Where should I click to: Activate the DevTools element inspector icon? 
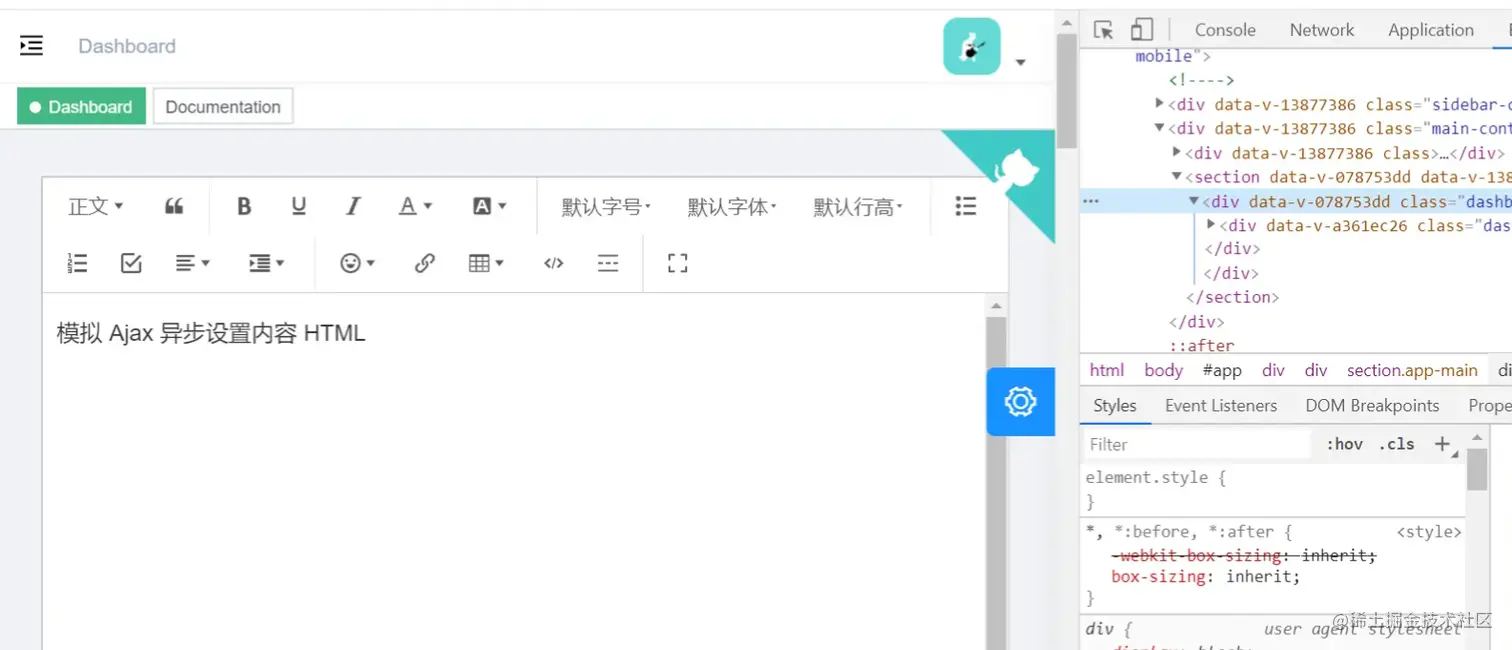click(1103, 30)
